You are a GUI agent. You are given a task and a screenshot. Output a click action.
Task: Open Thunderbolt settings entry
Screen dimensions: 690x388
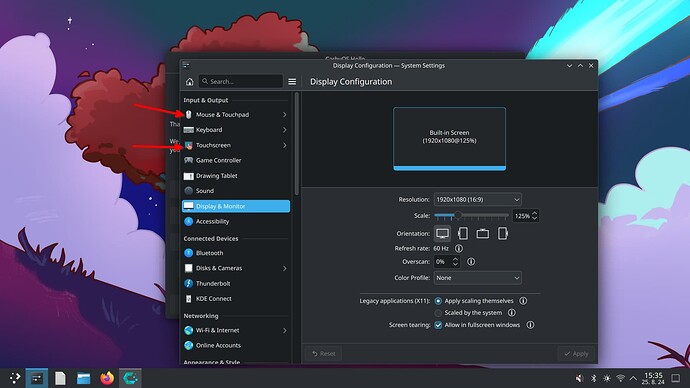(236, 283)
